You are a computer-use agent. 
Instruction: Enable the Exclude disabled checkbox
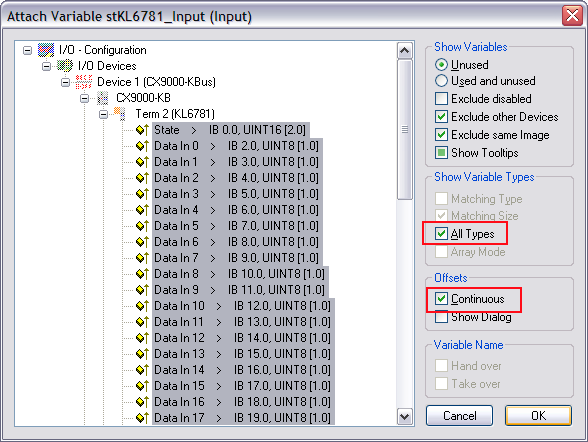(441, 99)
